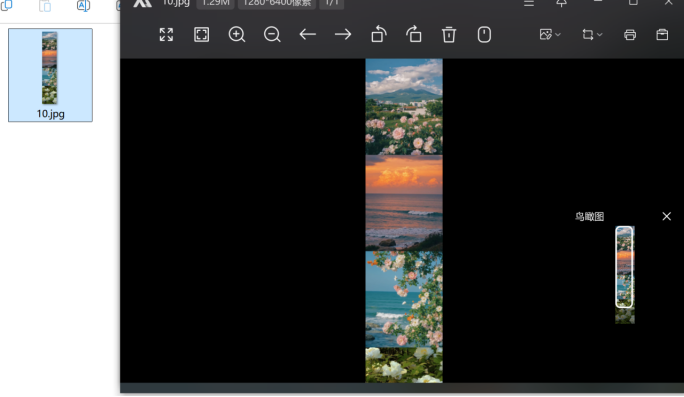Zoom out with the magnifier minus icon
Image resolution: width=684 pixels, height=397 pixels.
point(272,34)
